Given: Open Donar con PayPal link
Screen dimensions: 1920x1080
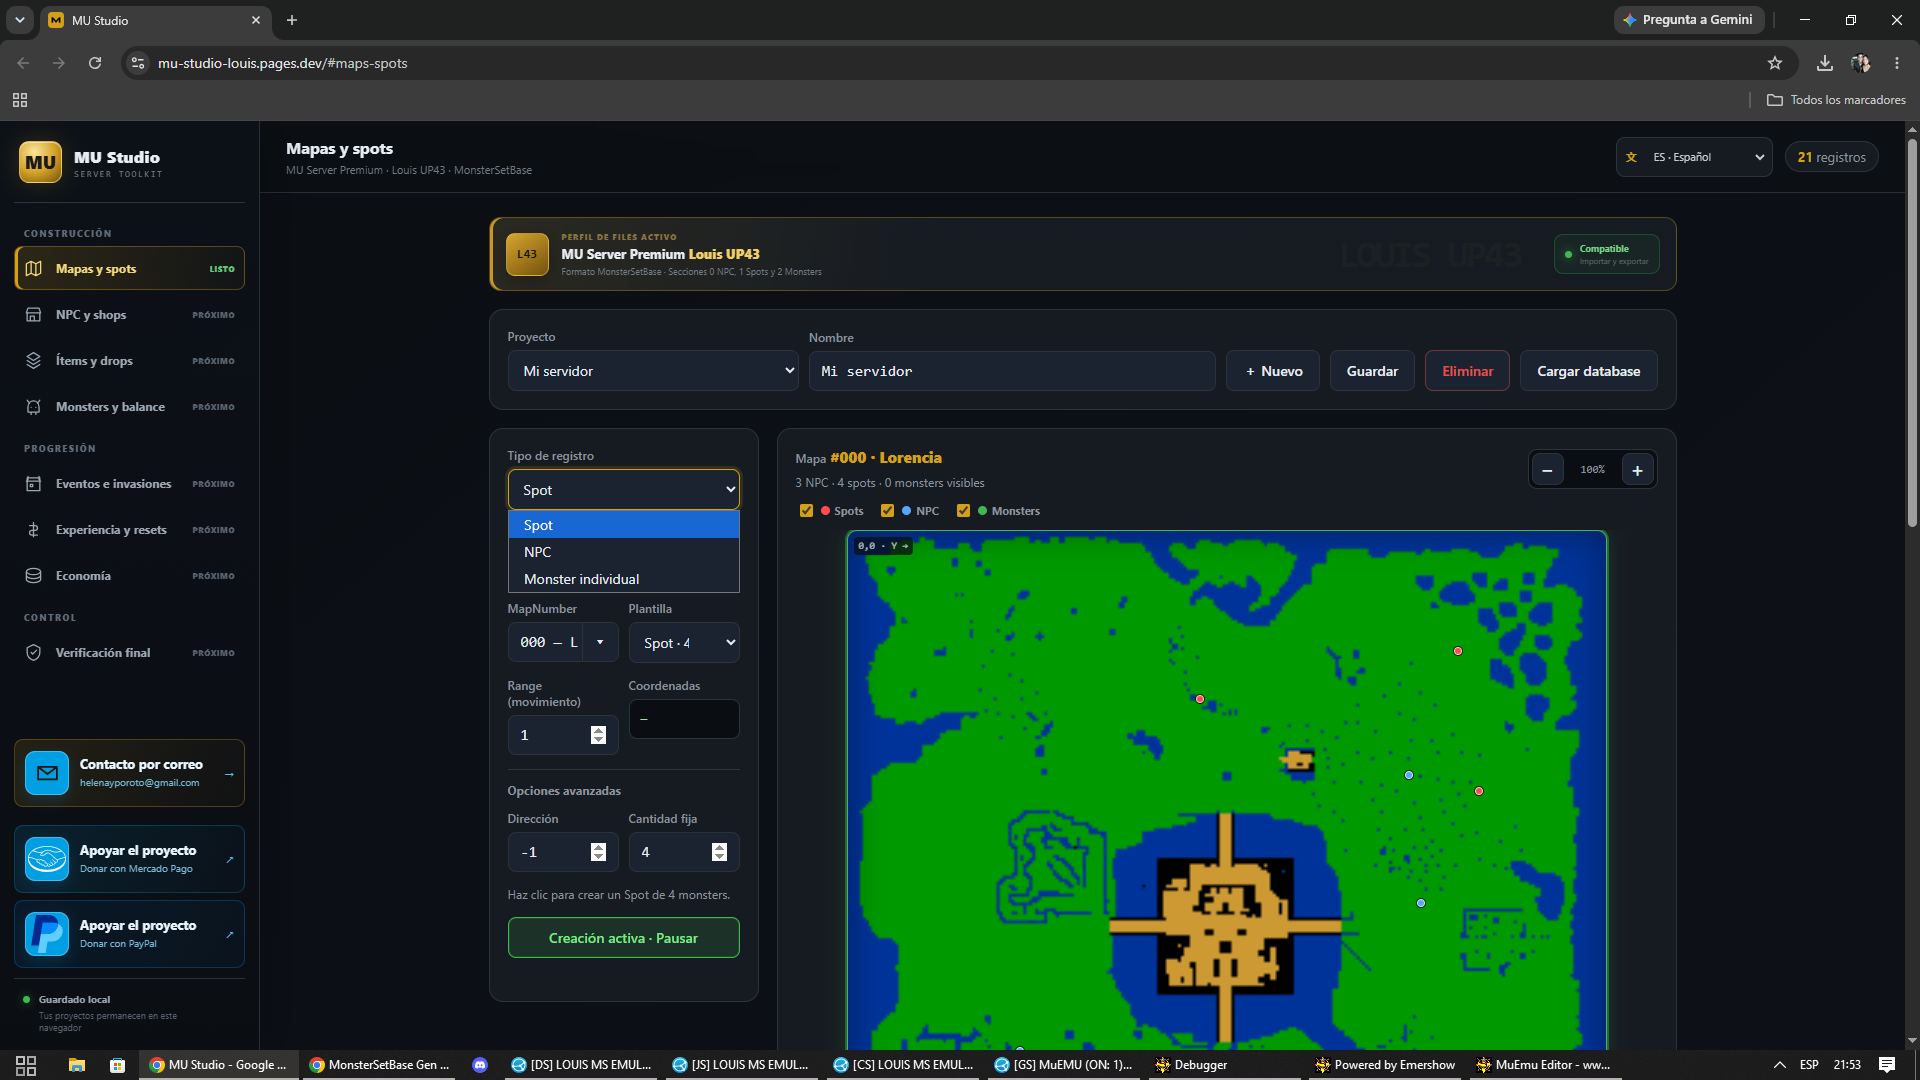Looking at the screenshot, I should (x=130, y=934).
